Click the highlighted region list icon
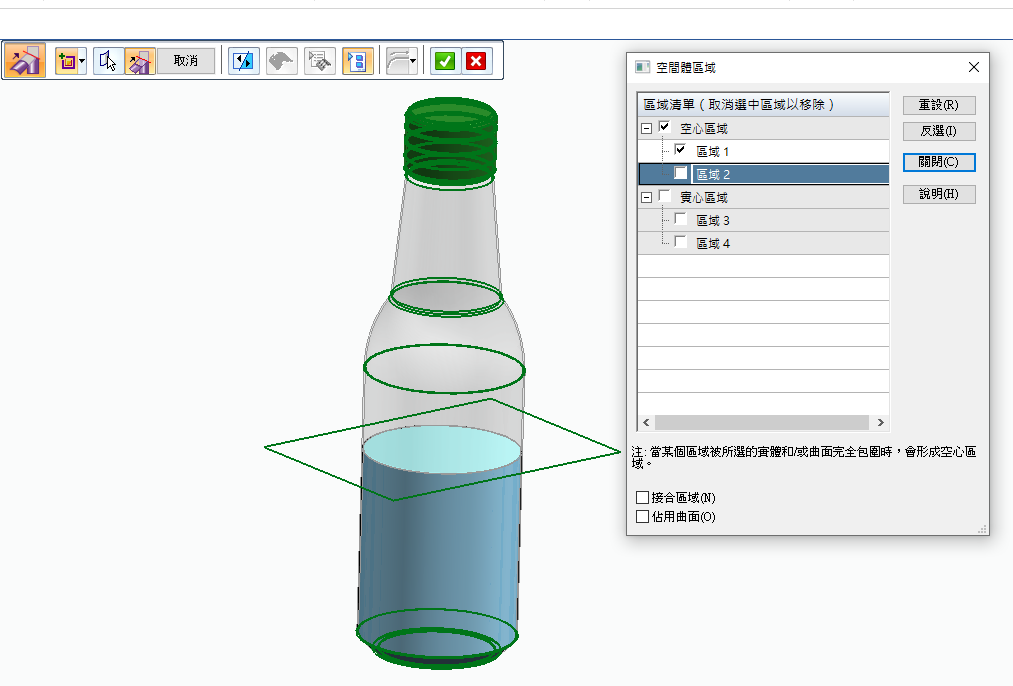Image resolution: width=1013 pixels, height=686 pixels. 357,61
